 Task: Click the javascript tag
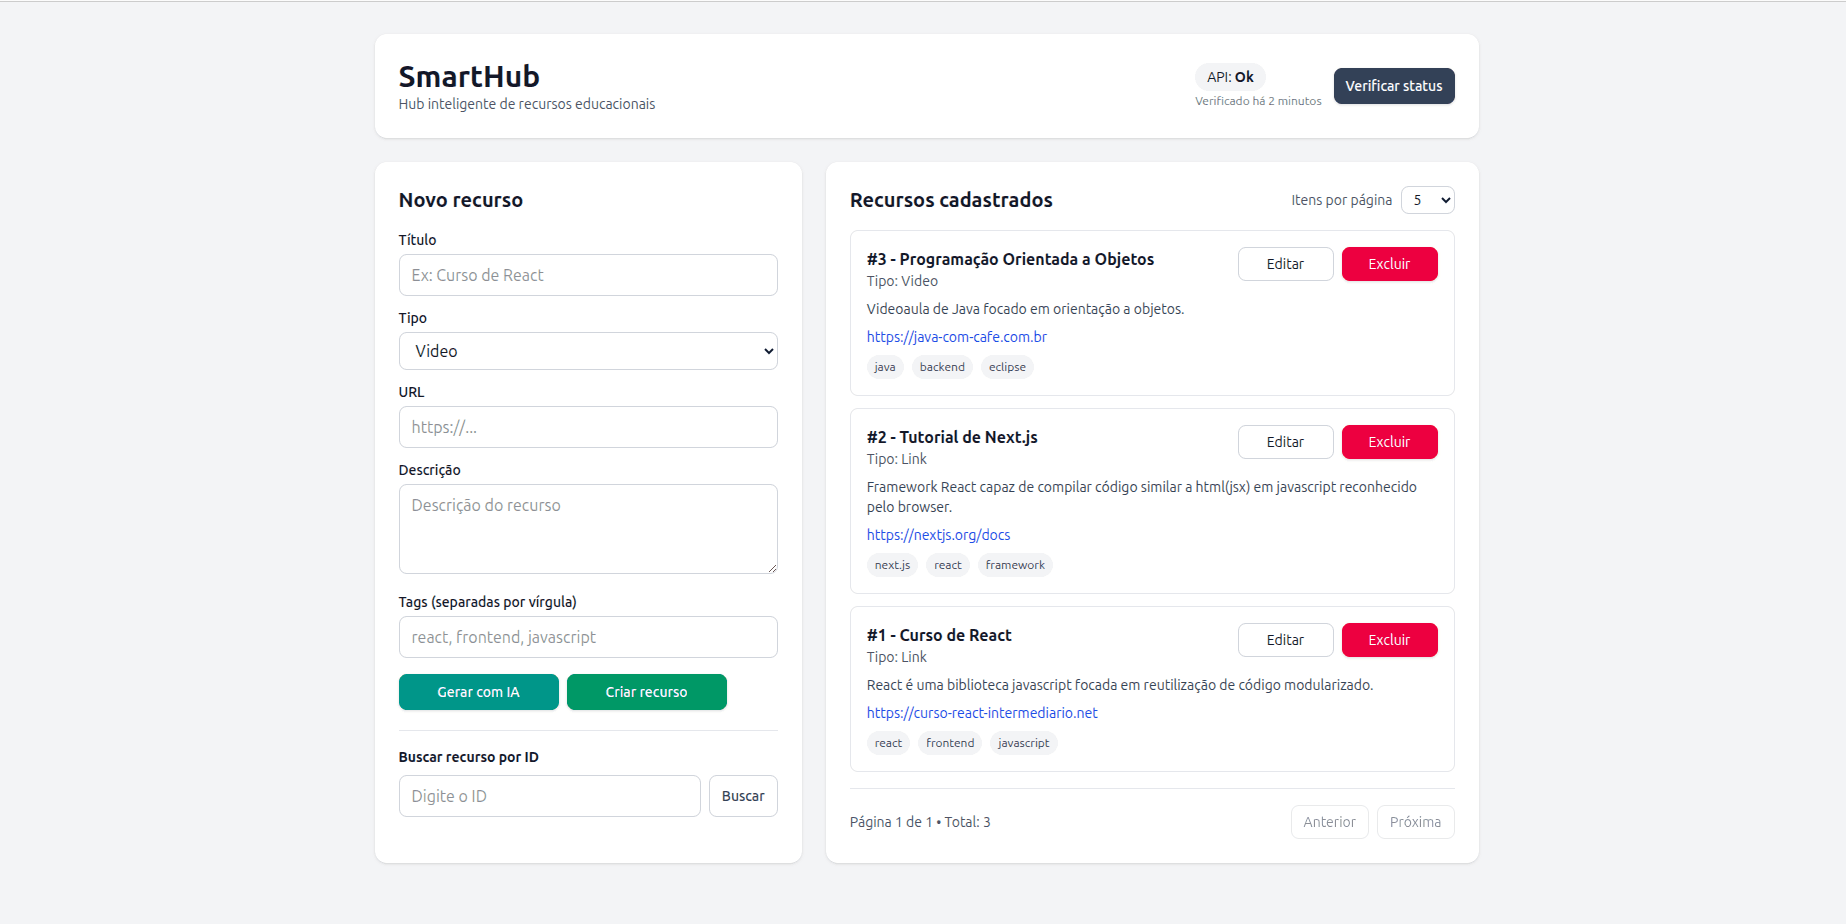tap(1023, 743)
